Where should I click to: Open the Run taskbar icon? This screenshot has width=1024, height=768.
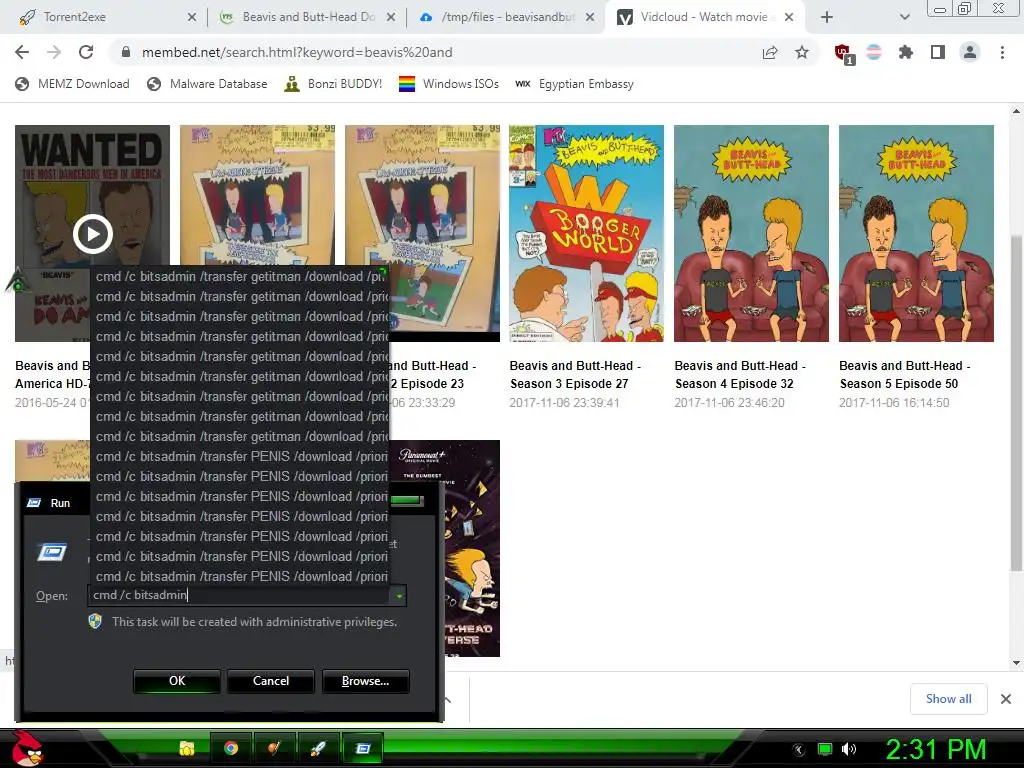click(362, 748)
